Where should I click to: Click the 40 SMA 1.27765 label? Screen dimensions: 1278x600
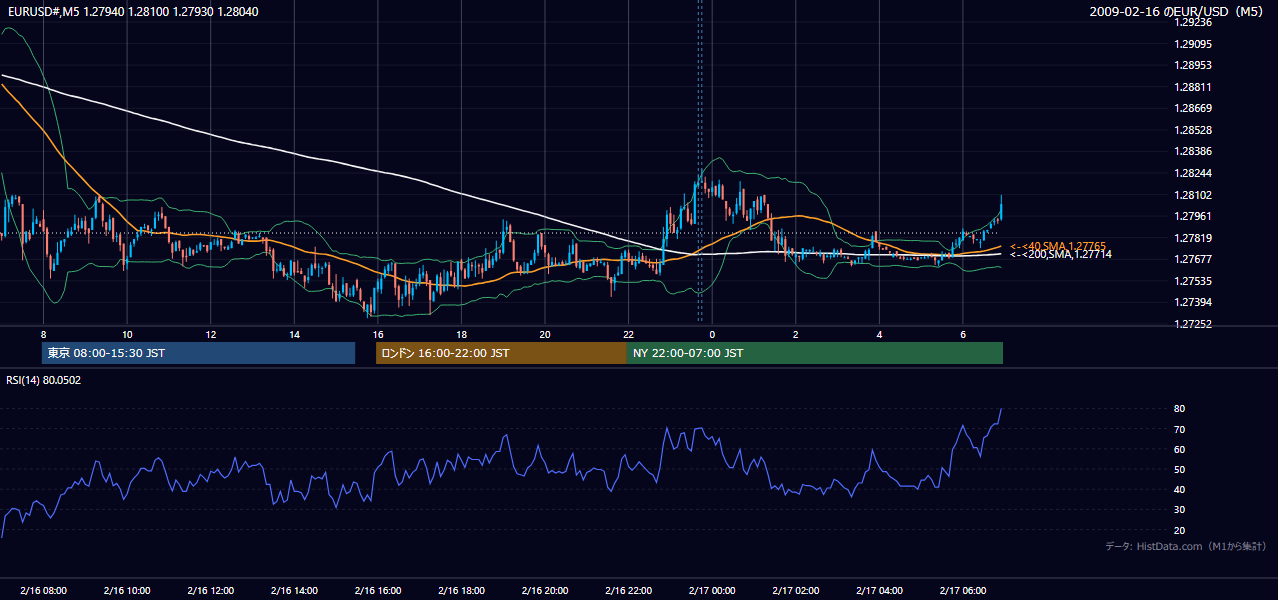point(1059,246)
